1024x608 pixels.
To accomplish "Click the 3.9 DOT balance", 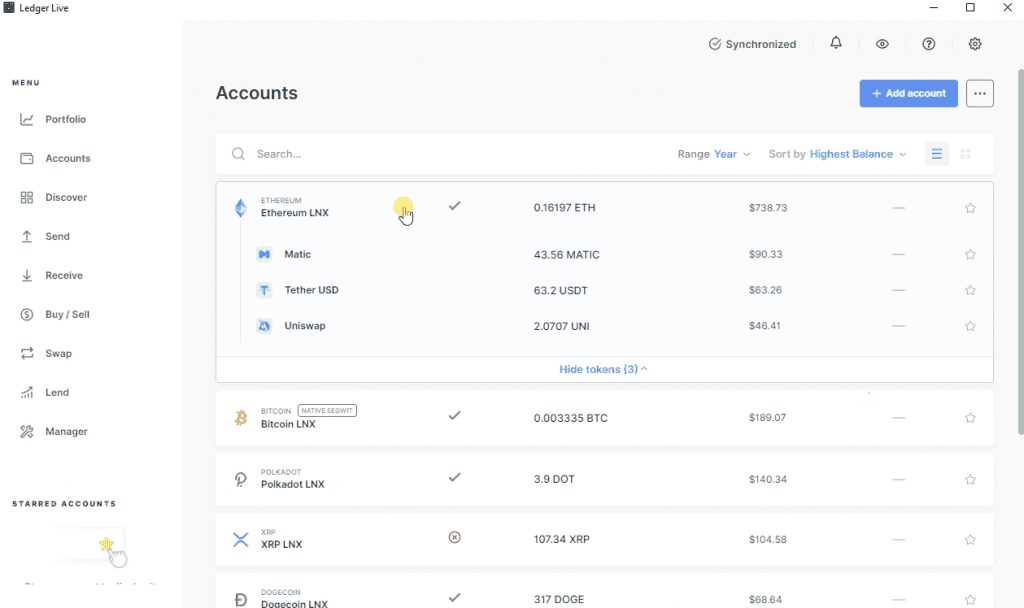I will (554, 479).
